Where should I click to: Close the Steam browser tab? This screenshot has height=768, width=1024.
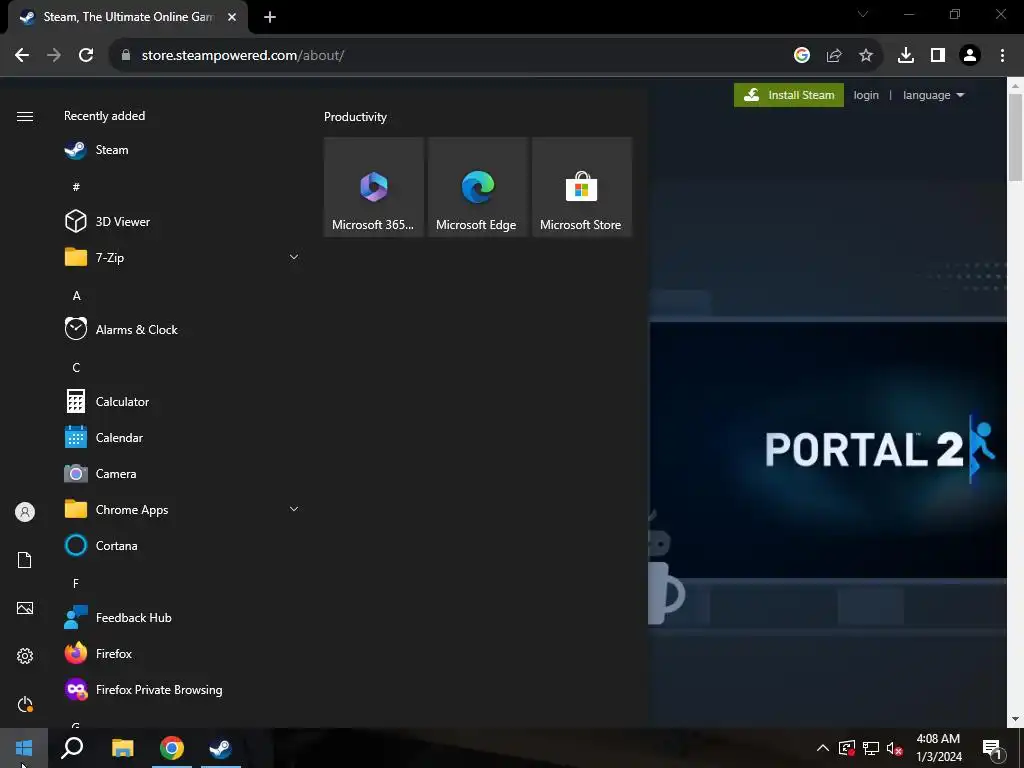pos(232,18)
